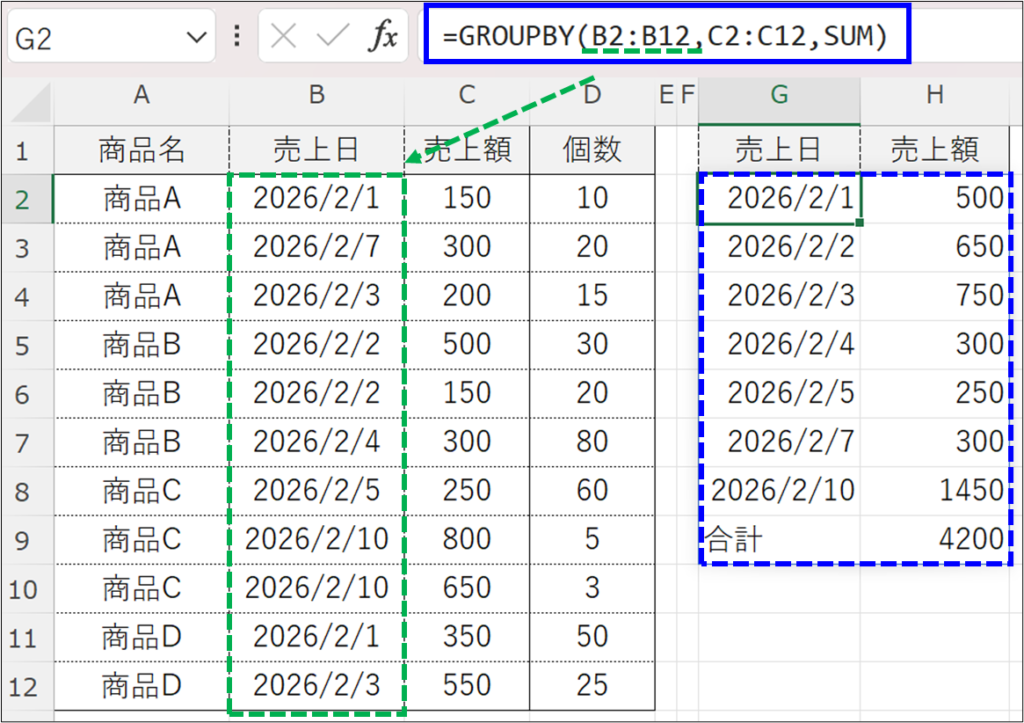
Task: Click the Insert Function fx icon
Action: pos(383,37)
